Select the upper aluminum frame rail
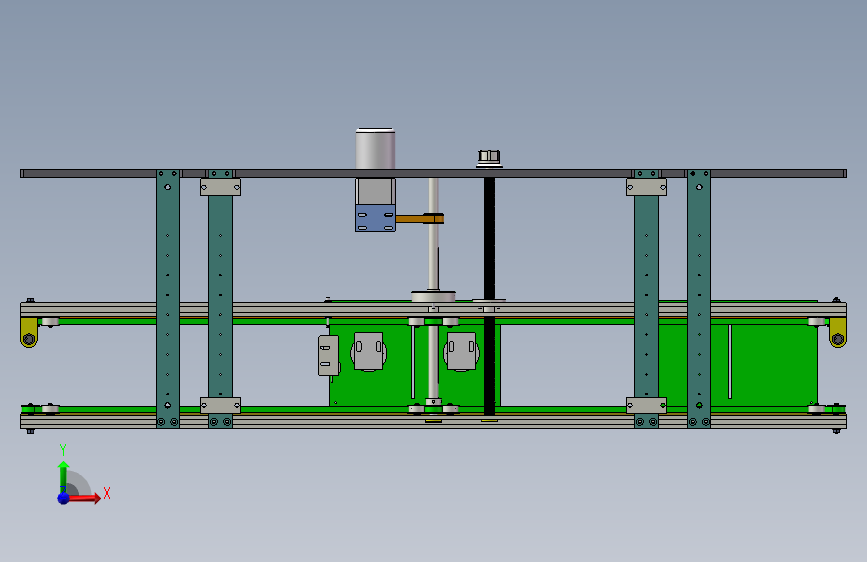The height and width of the screenshot is (562, 867). point(433,310)
